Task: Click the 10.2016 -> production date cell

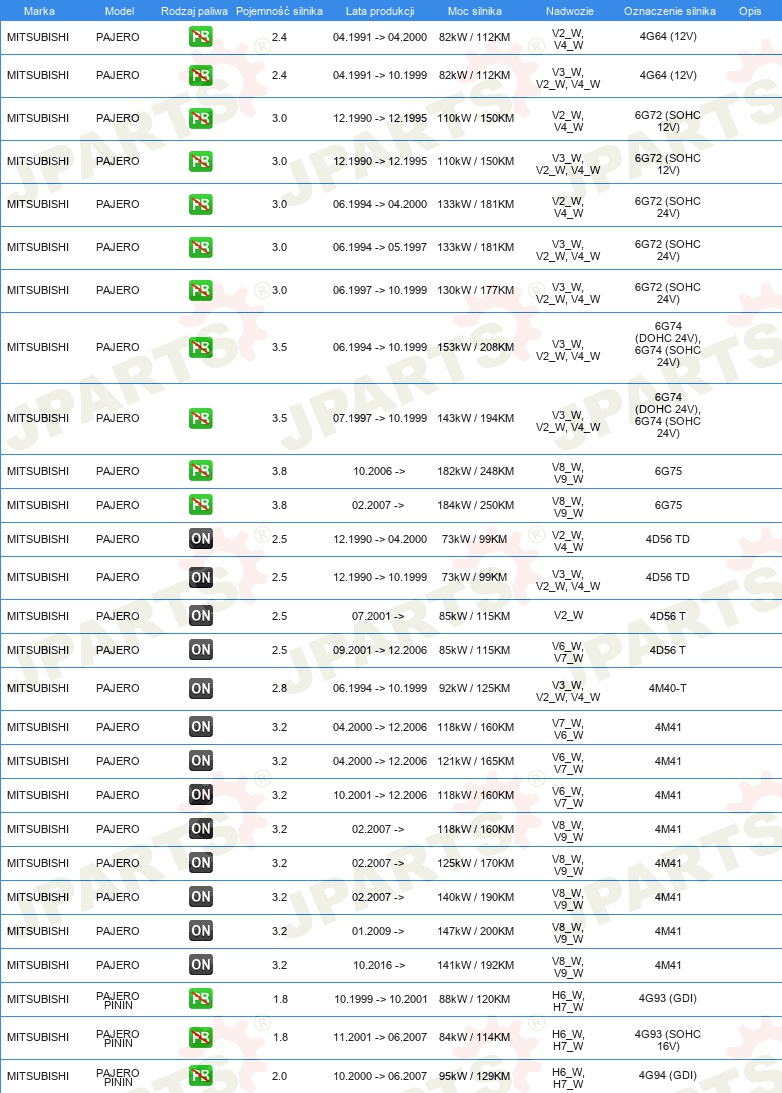Action: pos(378,965)
